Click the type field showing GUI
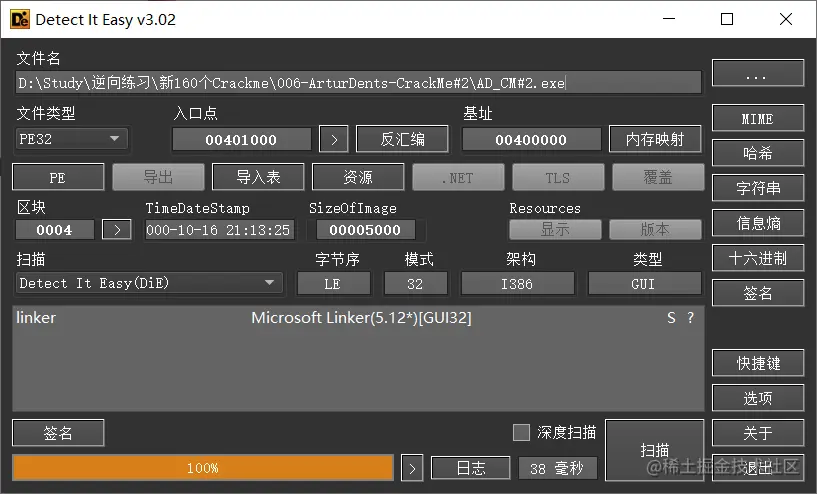 point(645,284)
